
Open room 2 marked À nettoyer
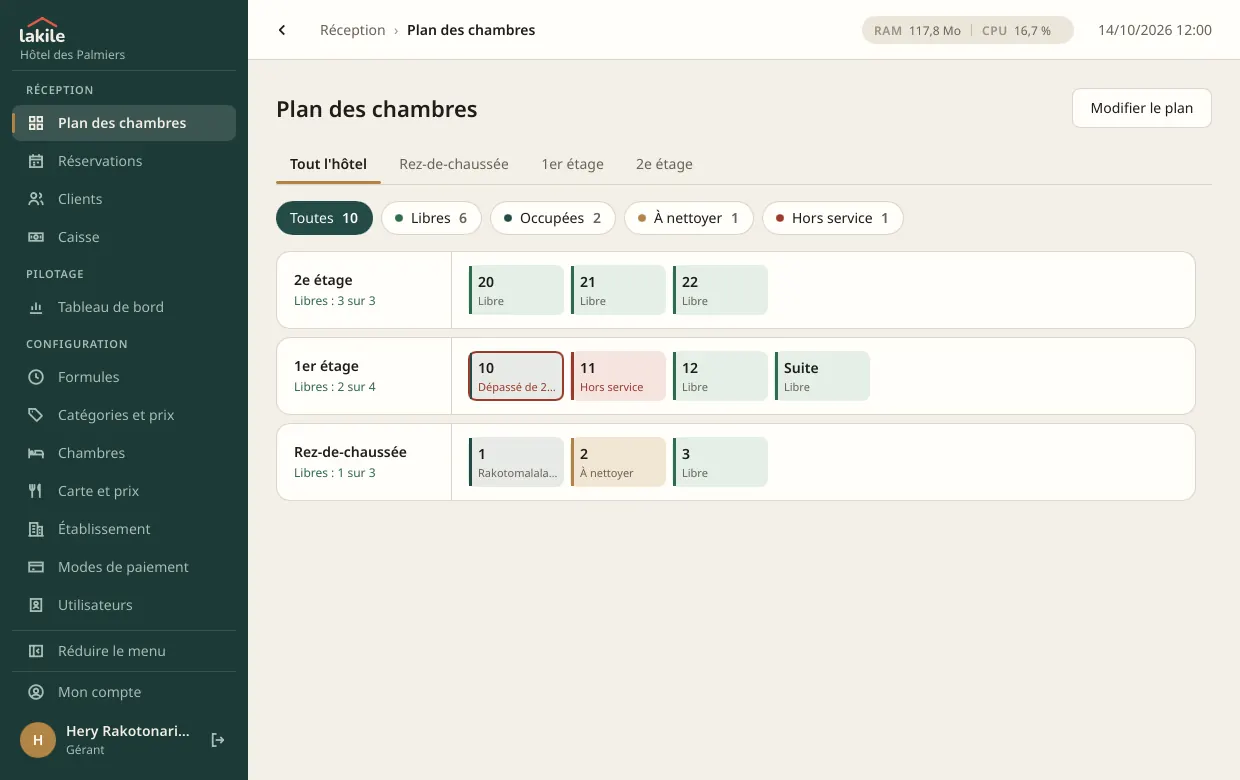click(x=618, y=462)
